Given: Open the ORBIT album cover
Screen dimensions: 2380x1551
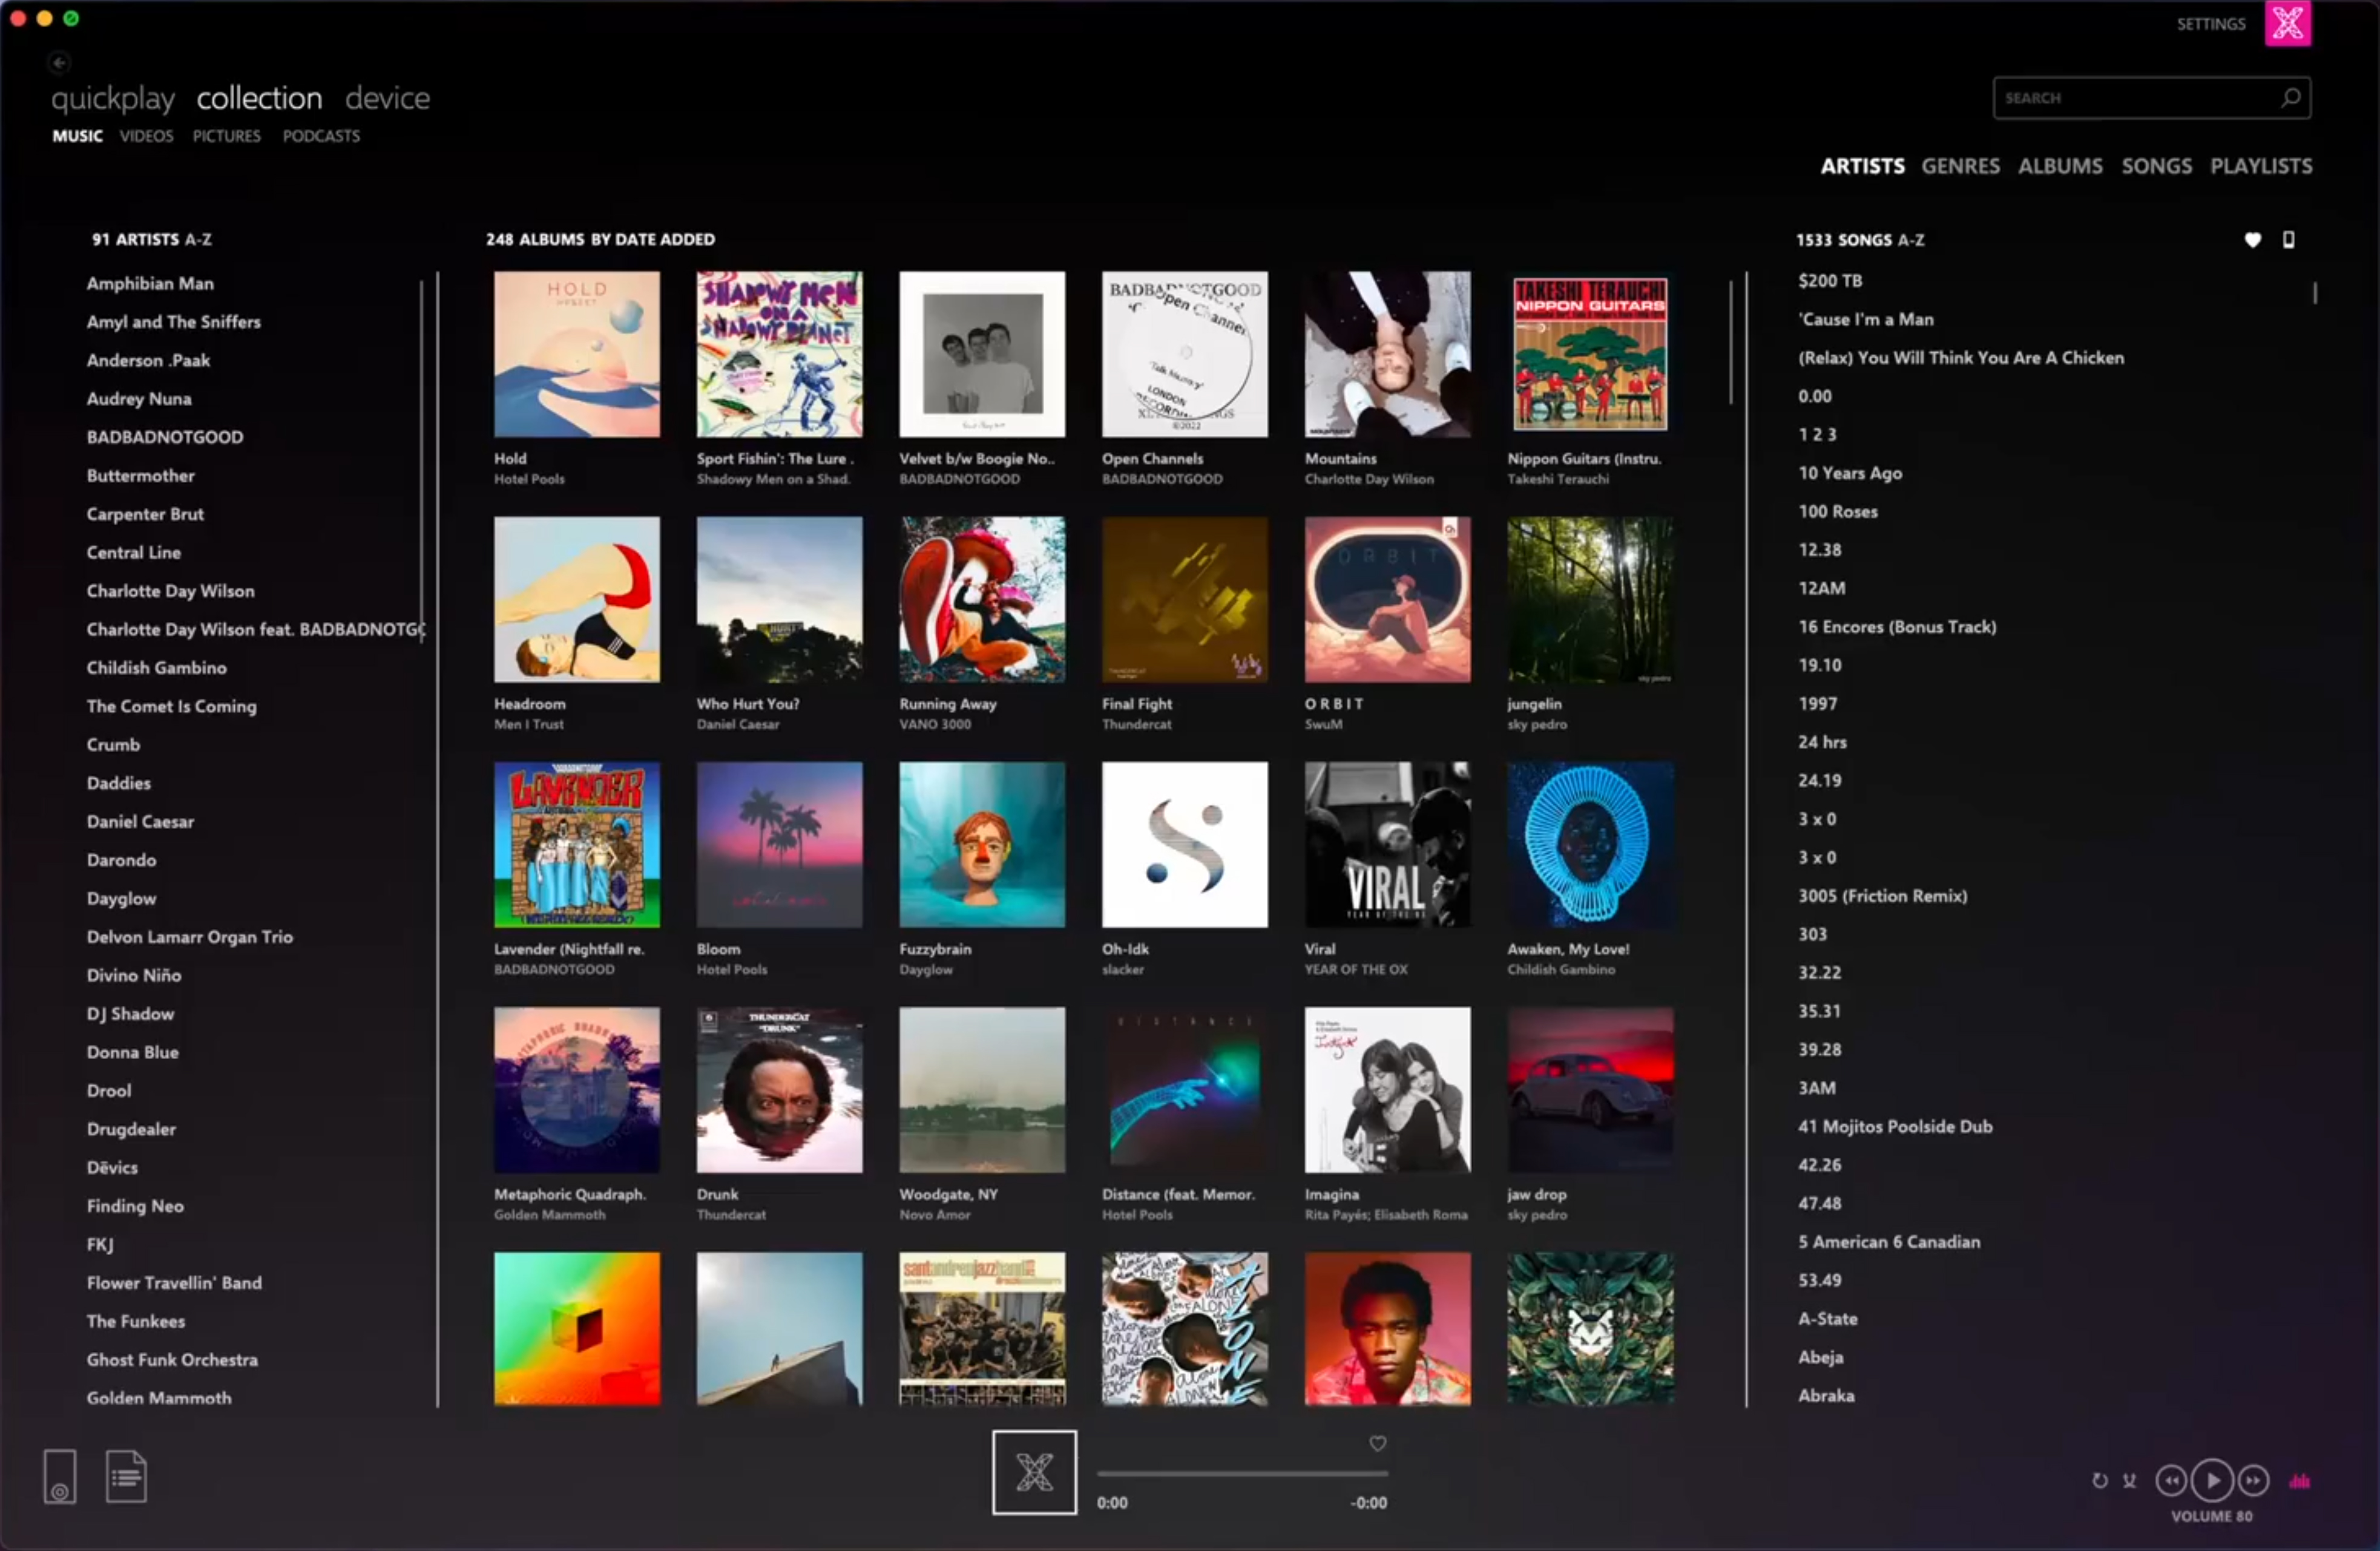Looking at the screenshot, I should point(1387,600).
